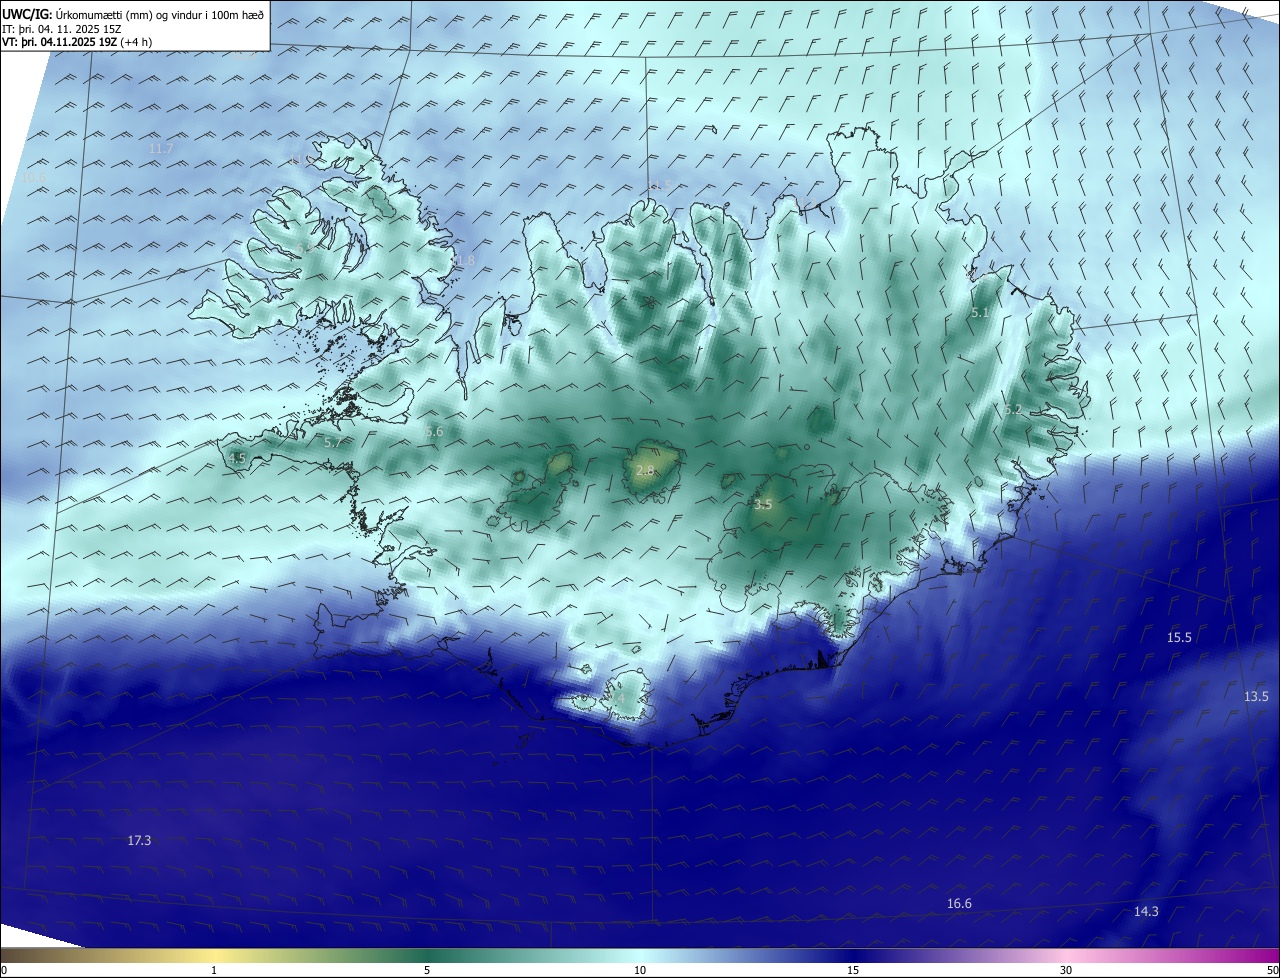Click the 2.8 value label on the map
The image size is (1280, 978).
coord(645,470)
